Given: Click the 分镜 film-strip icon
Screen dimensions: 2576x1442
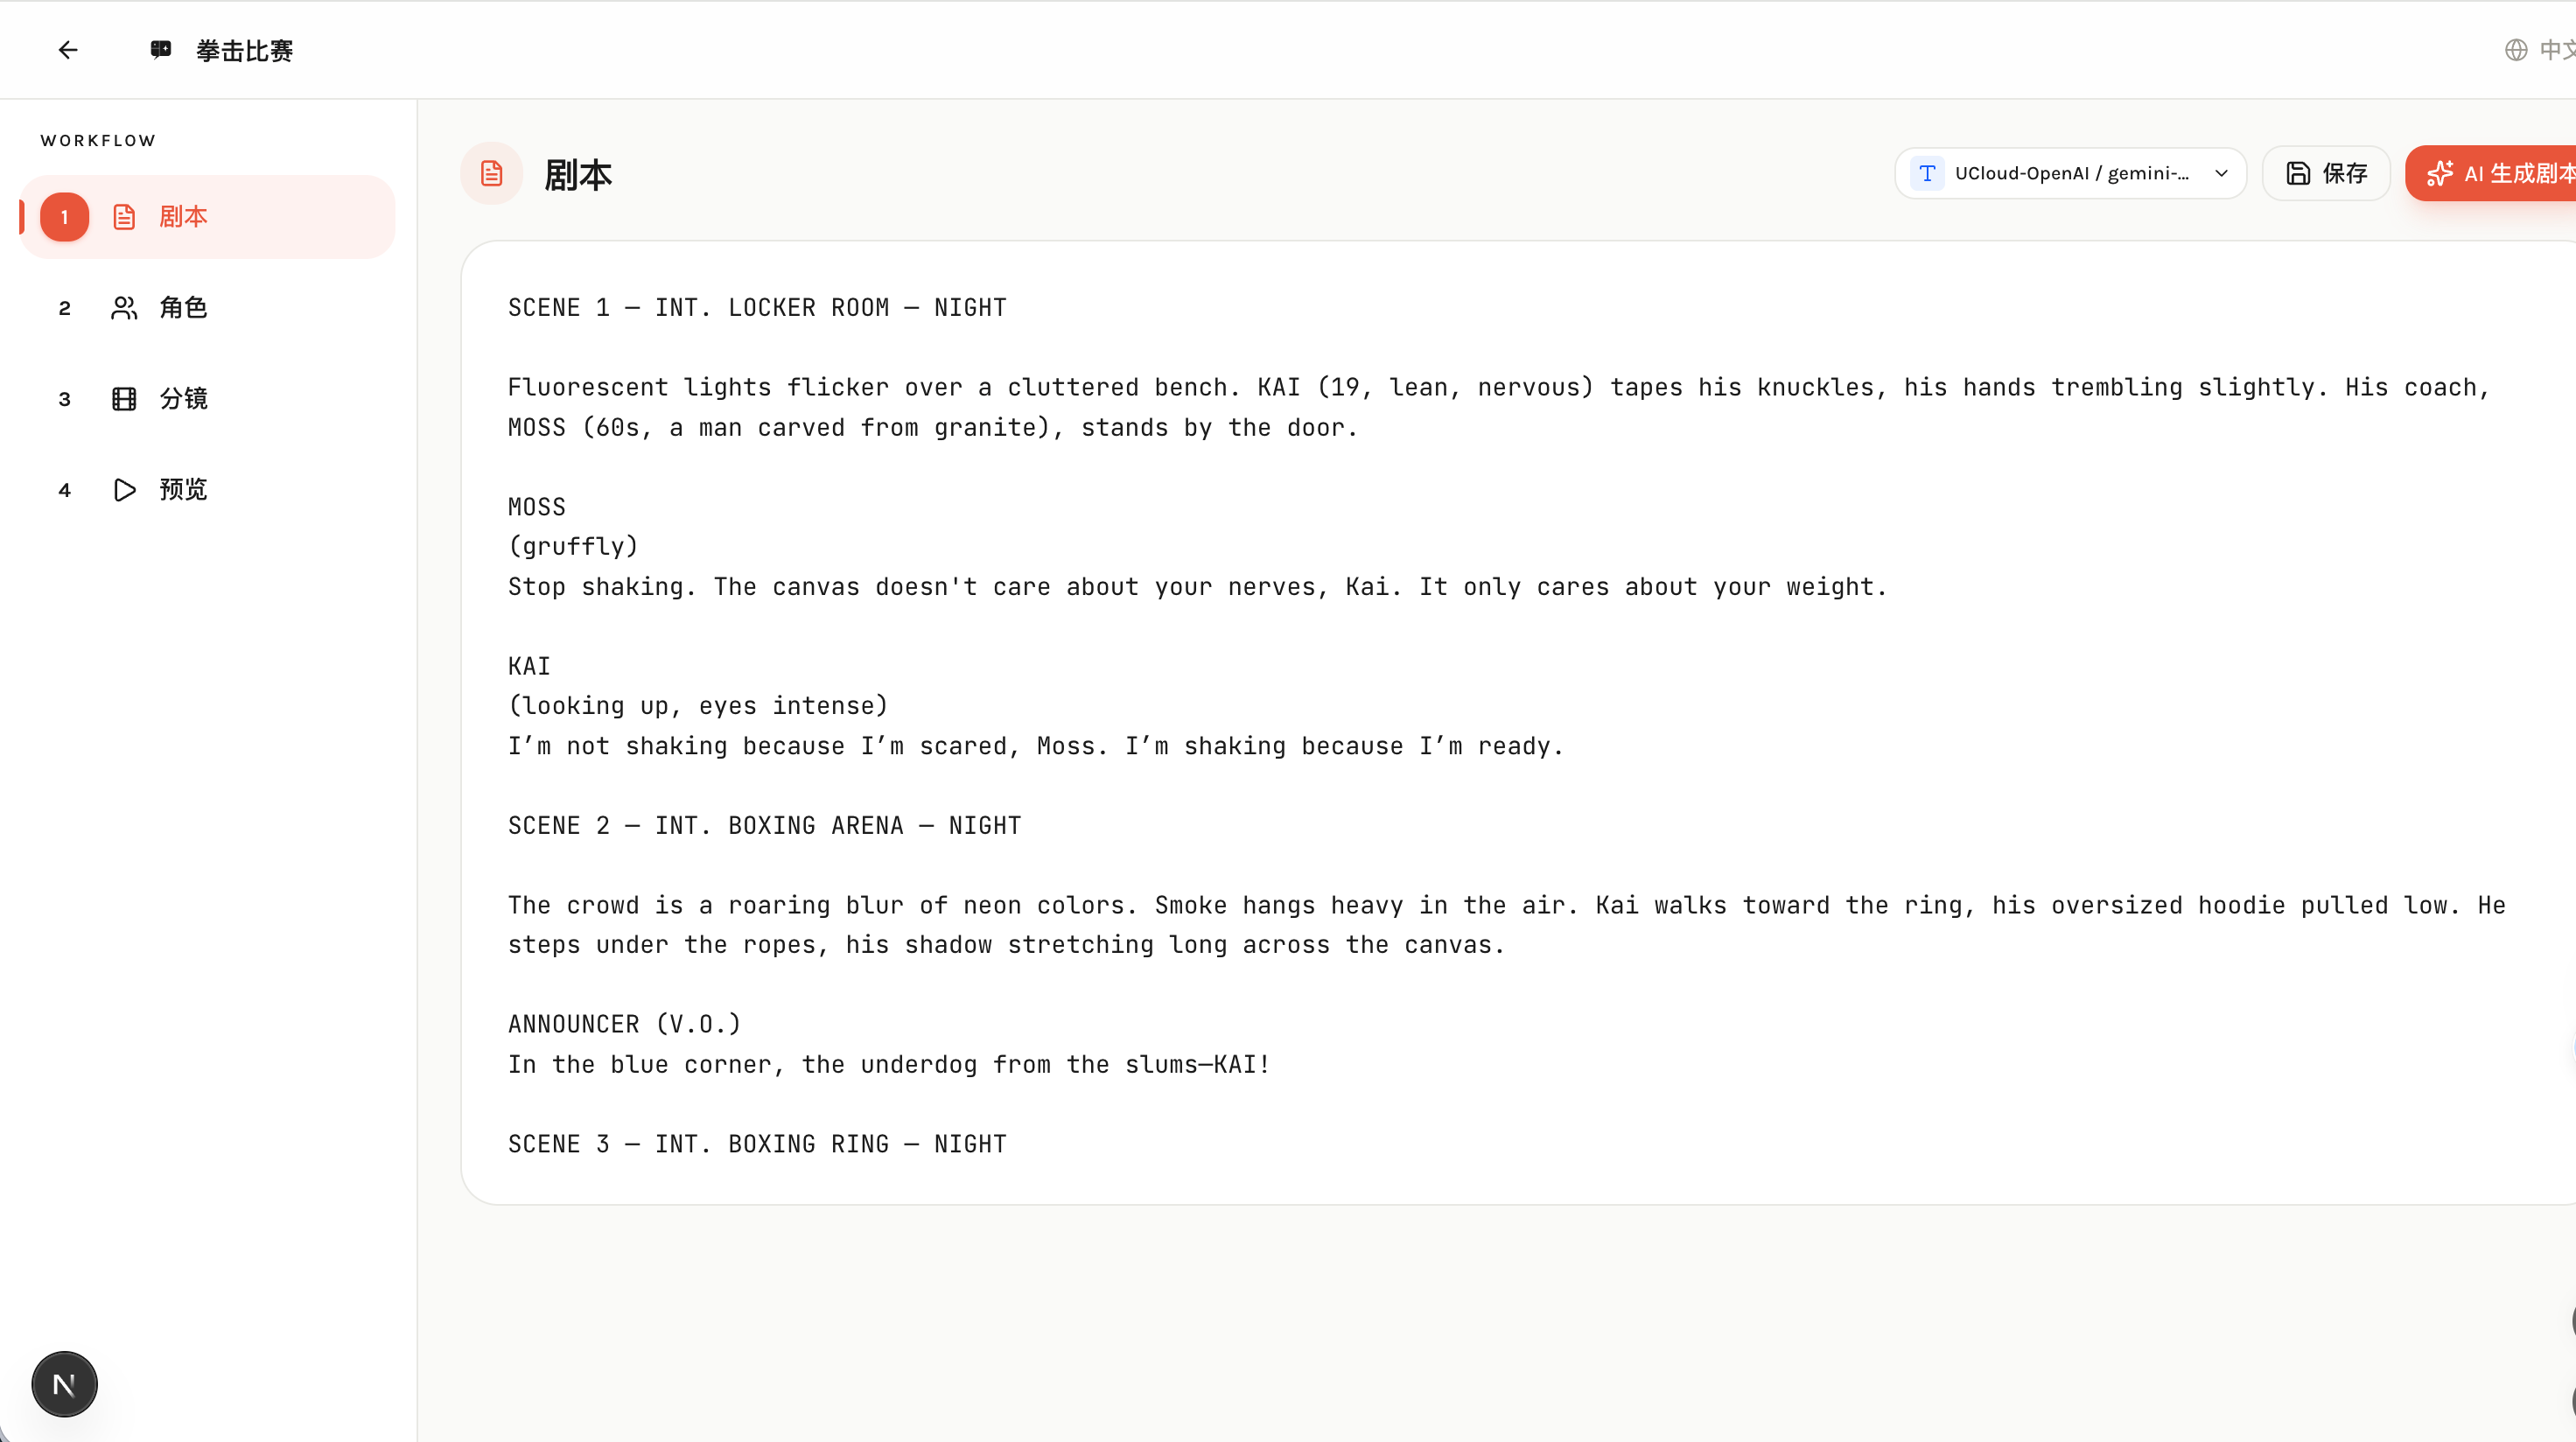Looking at the screenshot, I should coord(124,399).
